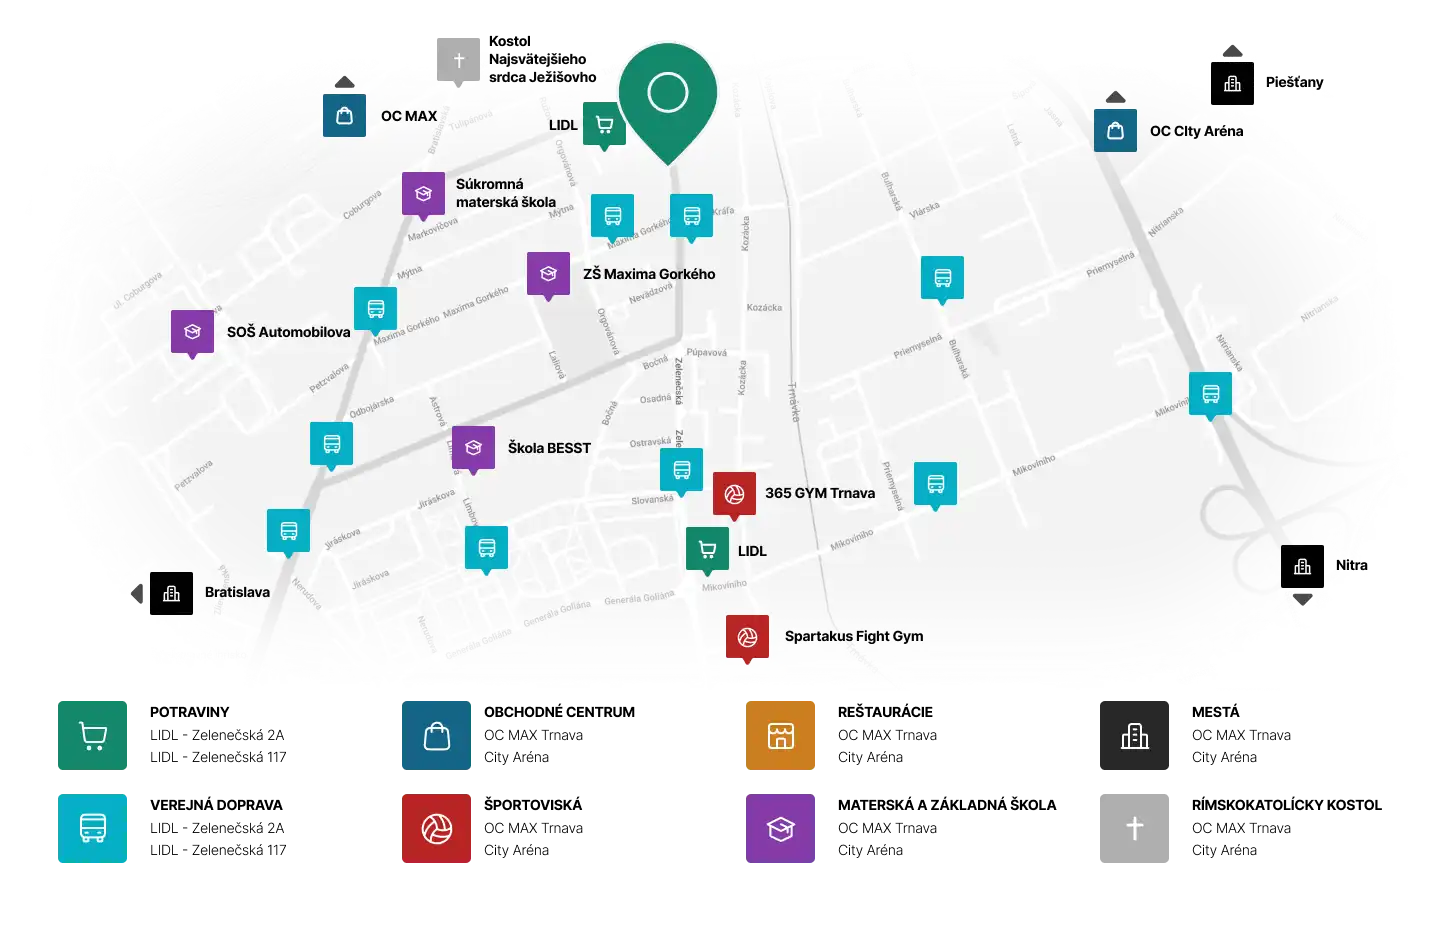Select the Súkromná materská škola school marker
The height and width of the screenshot is (933, 1440).
tap(423, 194)
